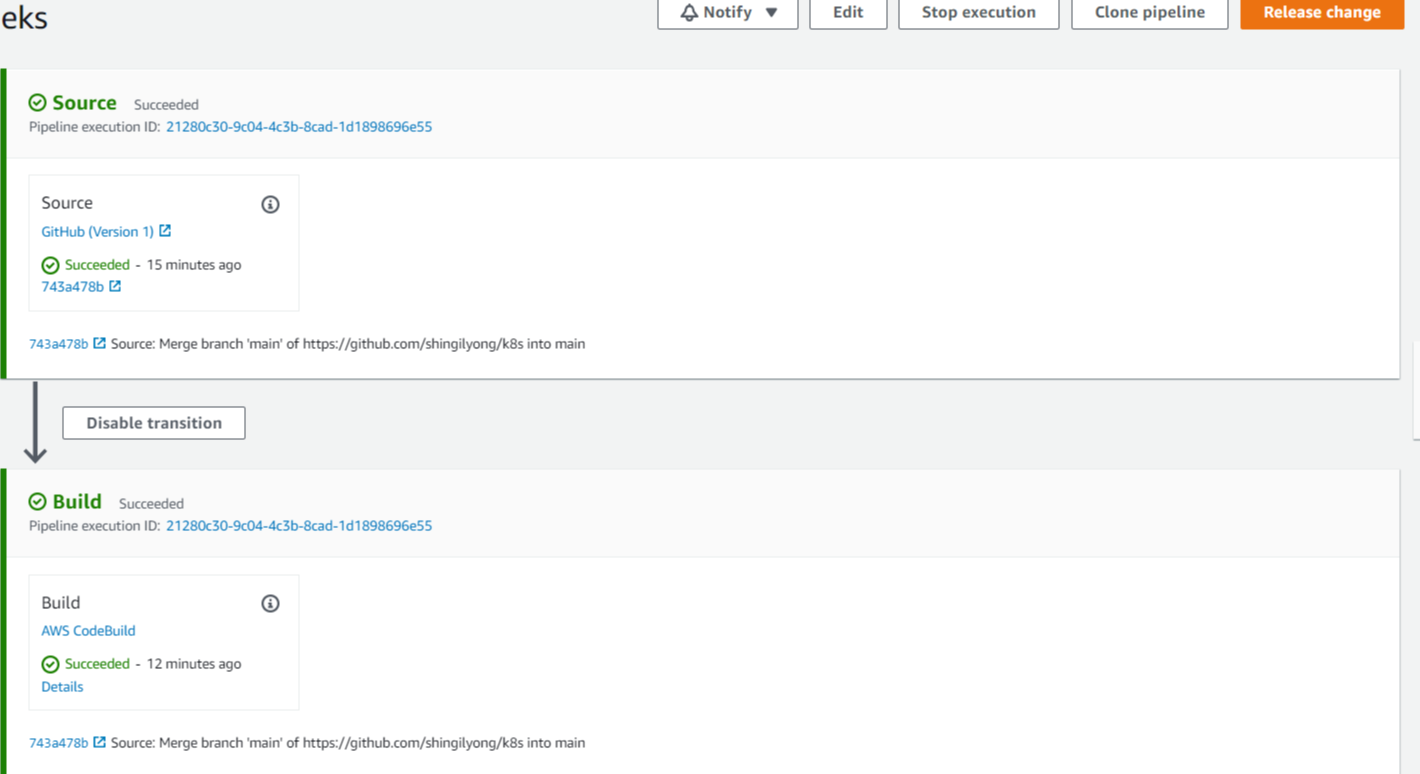Screen dimensions: 1420x774
Task: Click the 'Source' action name in the card
Action: pos(67,203)
